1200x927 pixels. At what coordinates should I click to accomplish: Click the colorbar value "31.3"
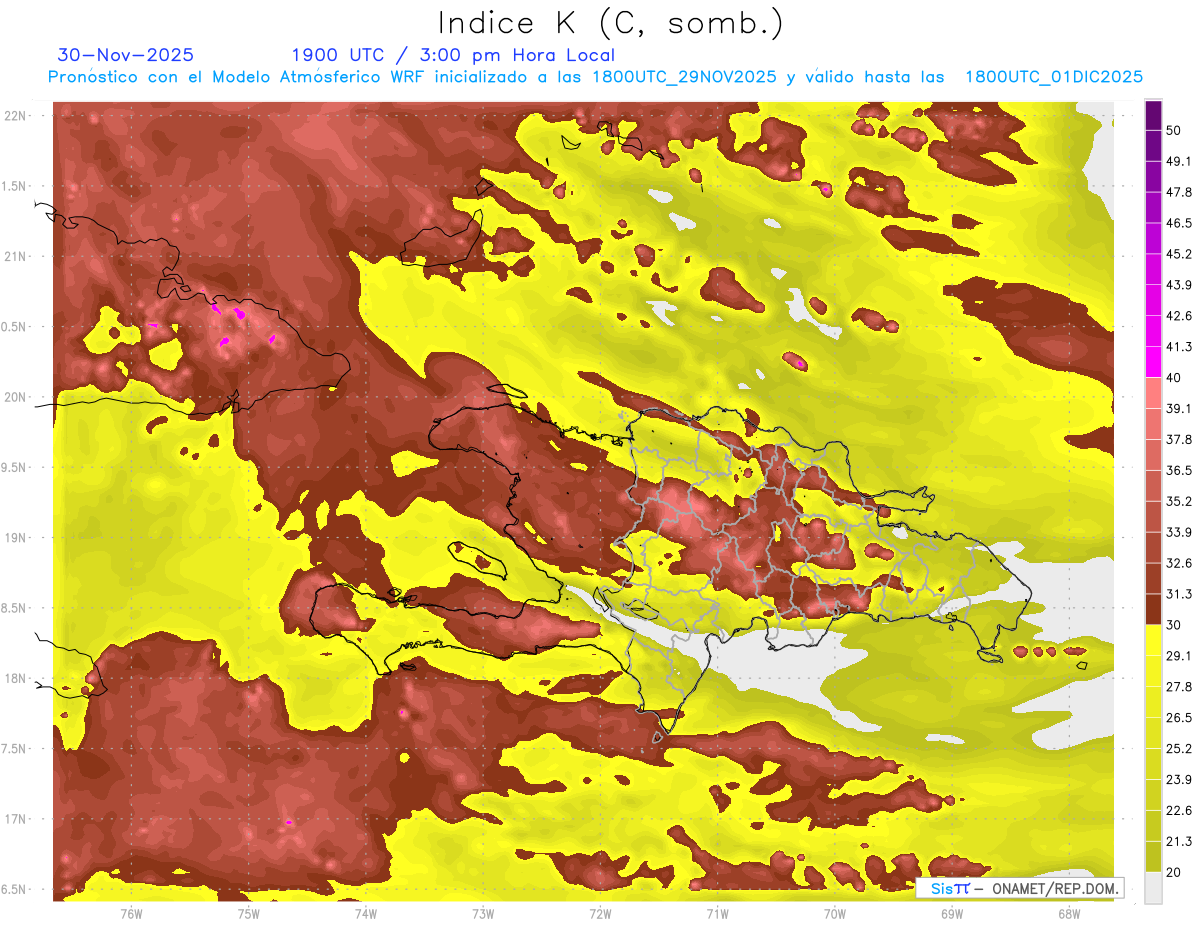click(1179, 594)
